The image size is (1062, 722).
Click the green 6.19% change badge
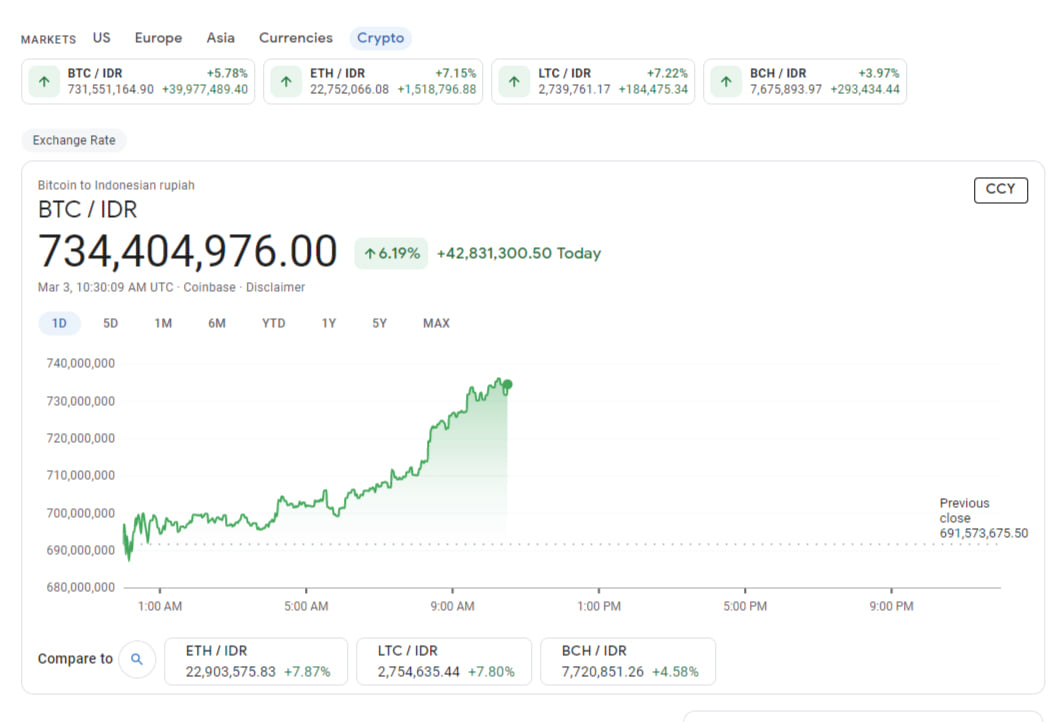coord(391,253)
